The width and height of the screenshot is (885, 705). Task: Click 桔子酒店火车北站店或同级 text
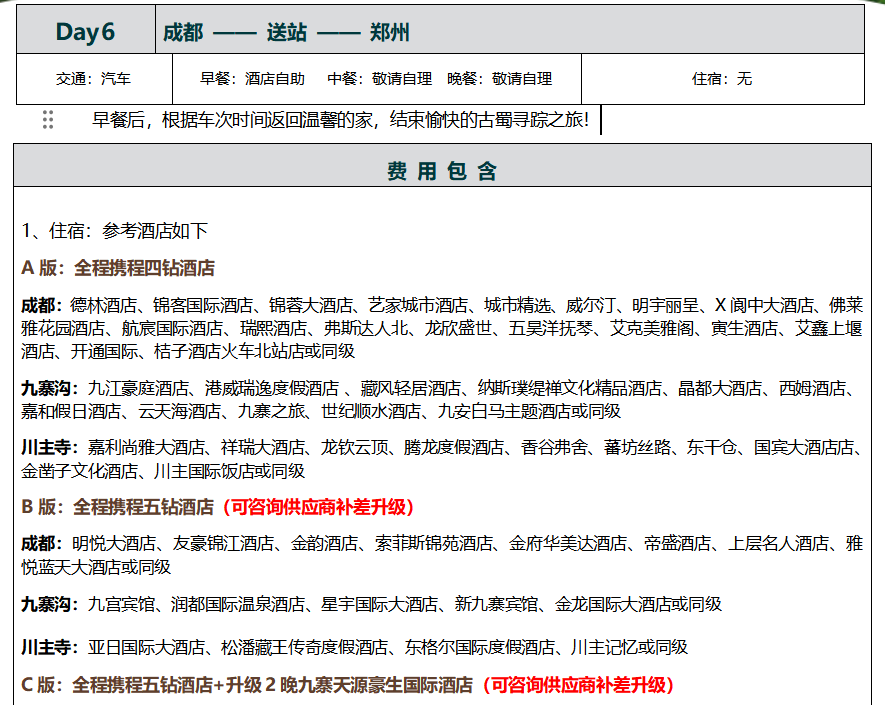254,351
